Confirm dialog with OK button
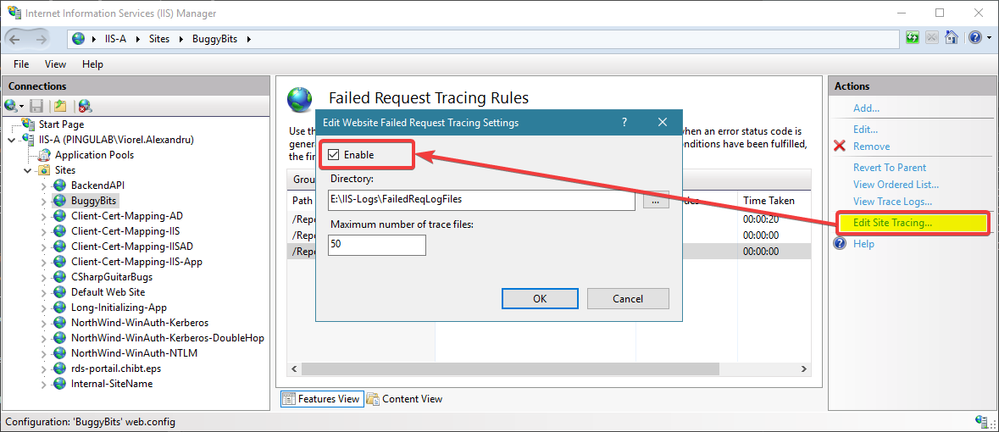The image size is (999, 432). [540, 298]
